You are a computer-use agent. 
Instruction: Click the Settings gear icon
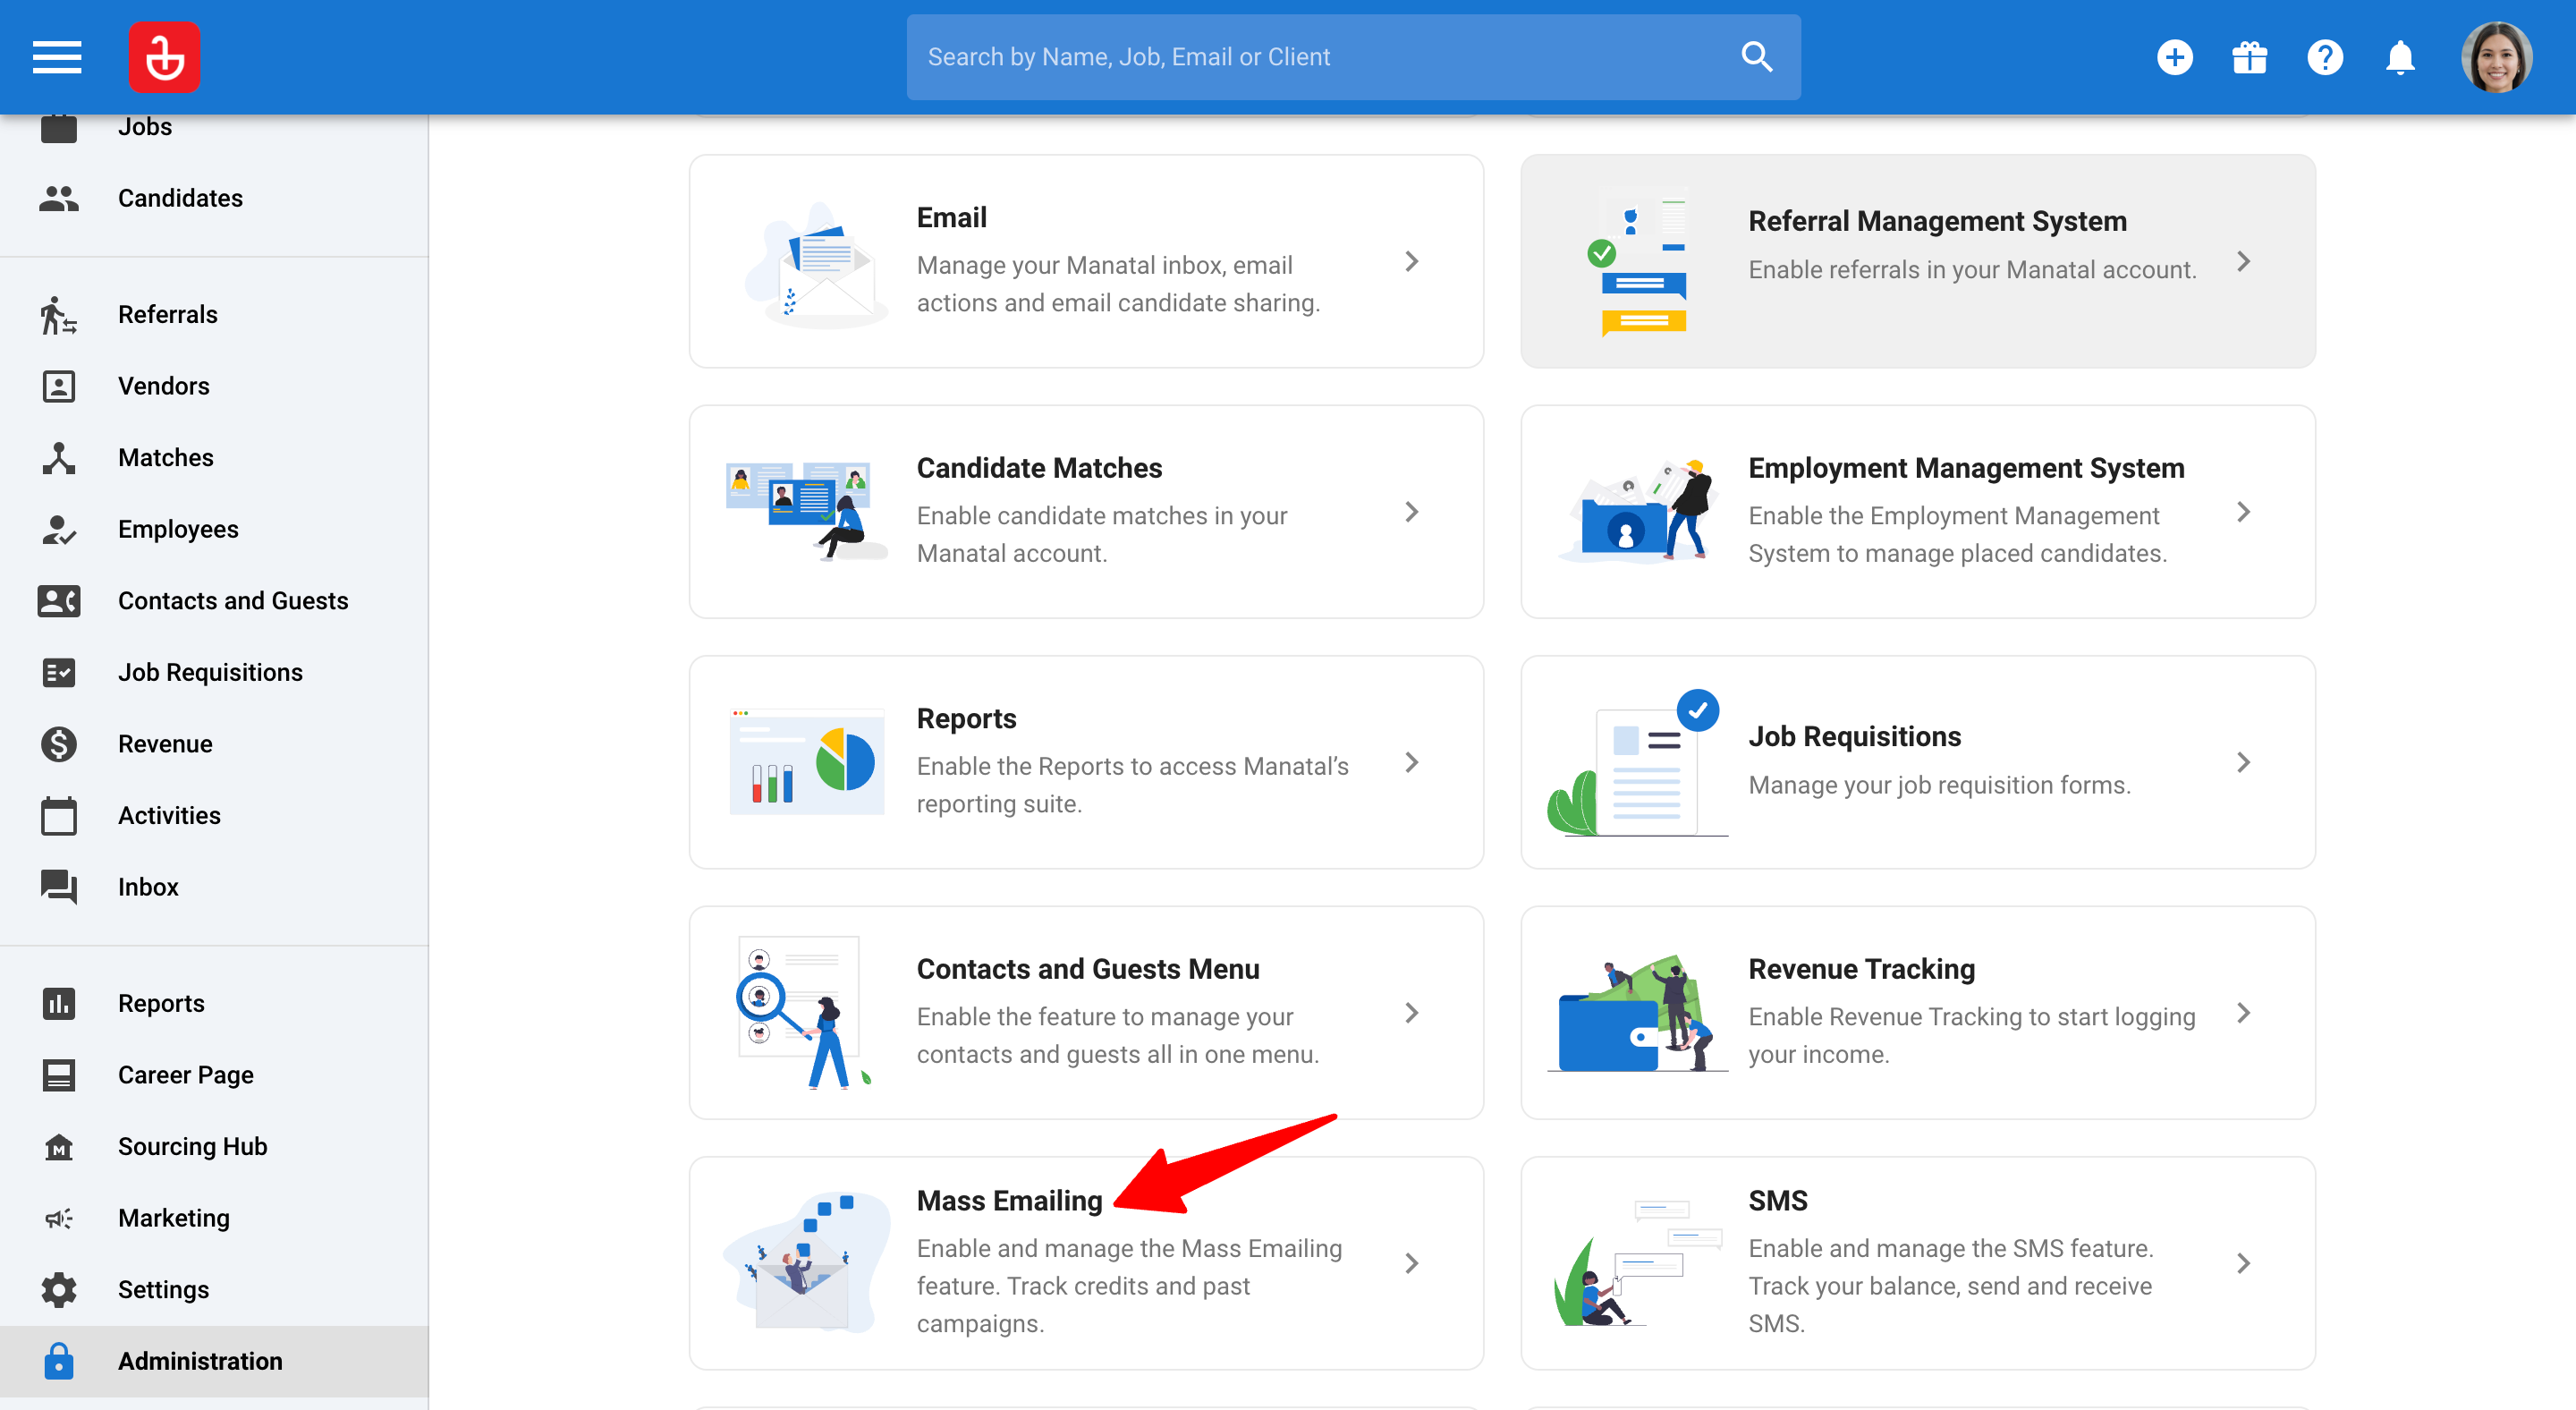coord(59,1290)
